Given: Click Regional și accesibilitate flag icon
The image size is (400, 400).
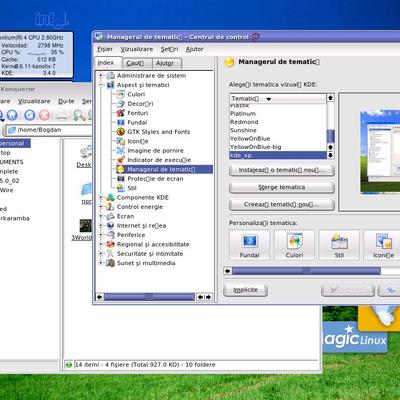Looking at the screenshot, I should [110, 244].
